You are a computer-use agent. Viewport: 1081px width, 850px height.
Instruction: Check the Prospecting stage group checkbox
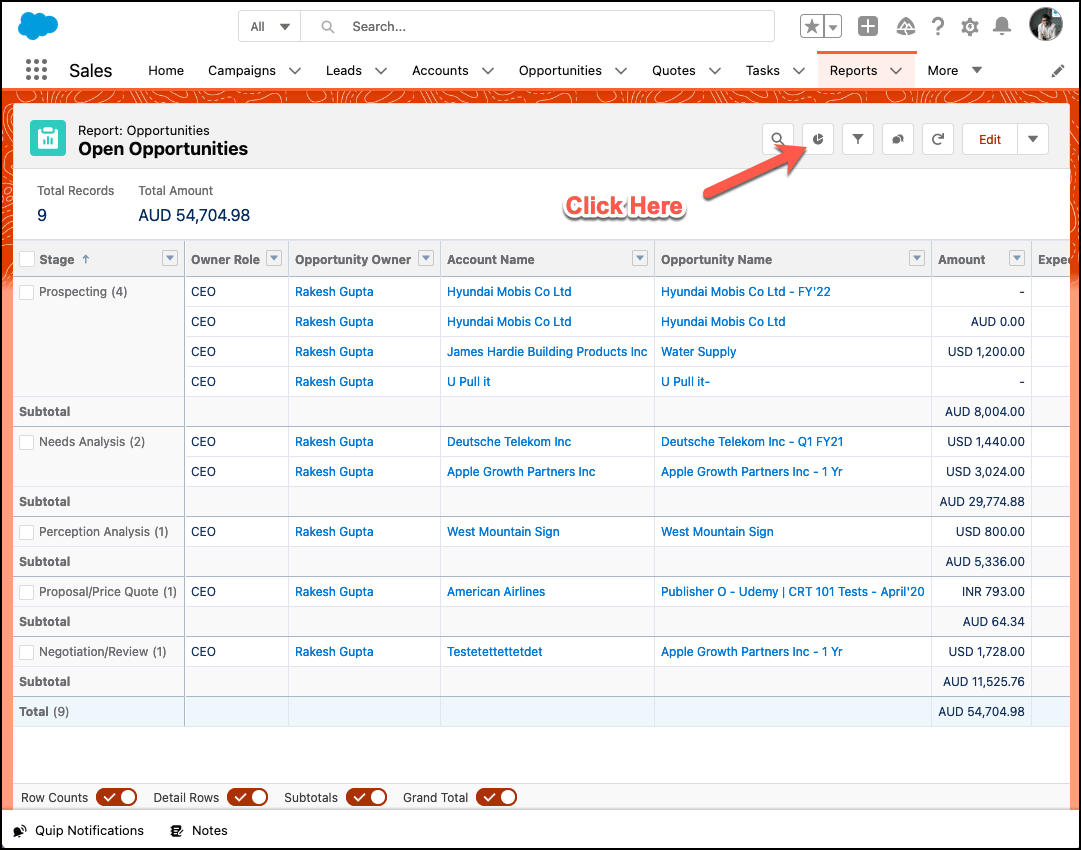pyautogui.click(x=26, y=291)
